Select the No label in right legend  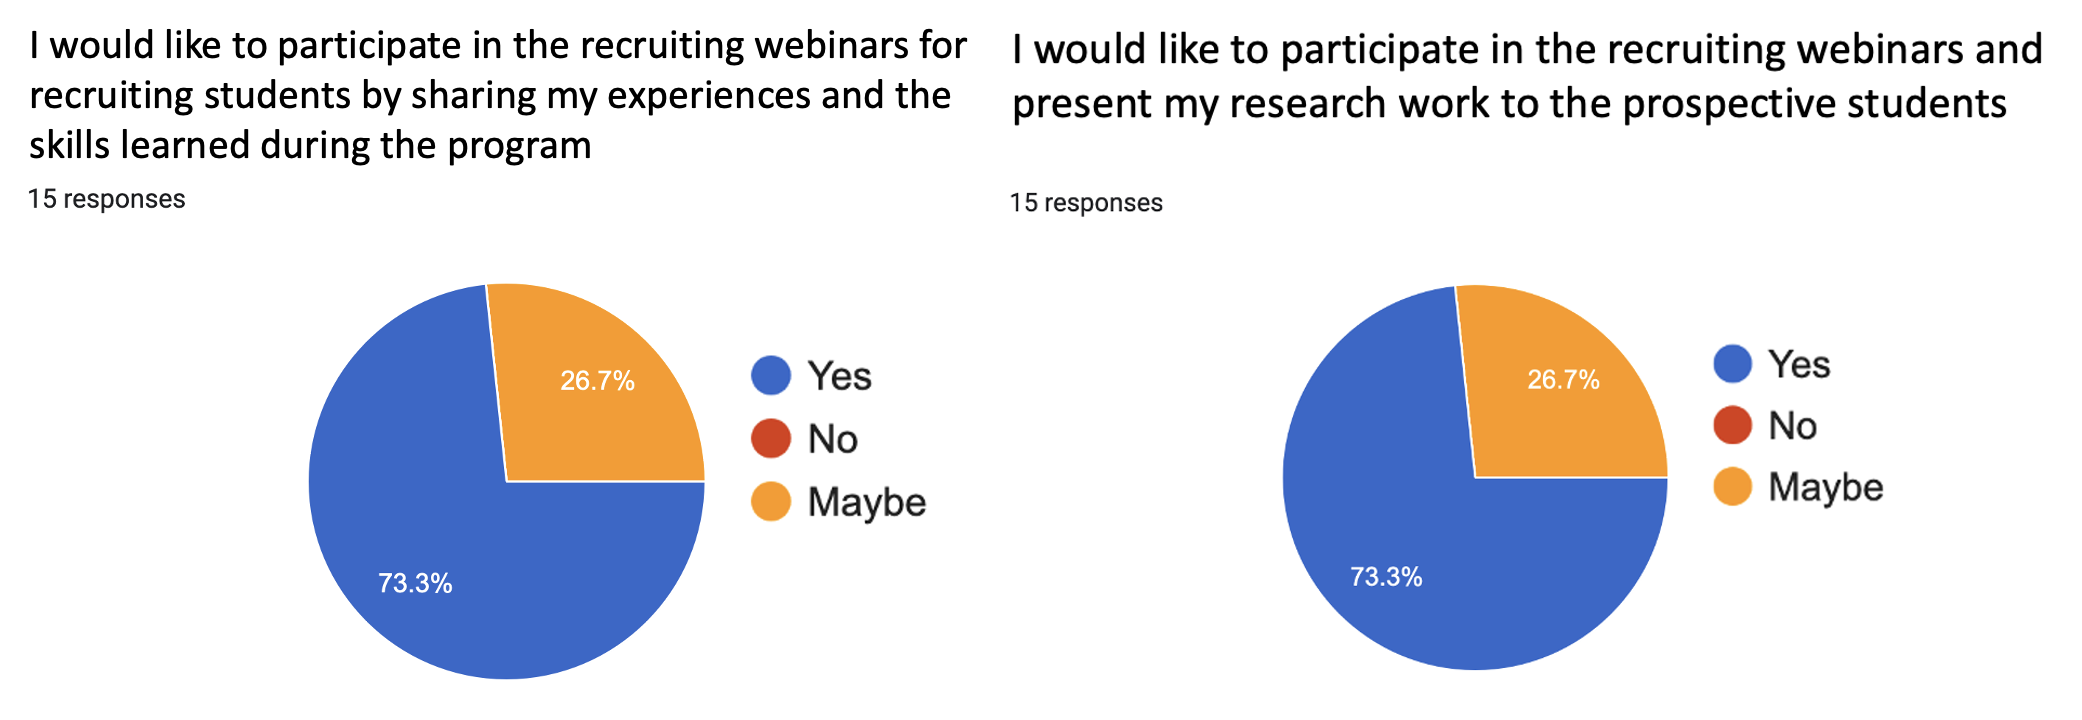point(1792,426)
